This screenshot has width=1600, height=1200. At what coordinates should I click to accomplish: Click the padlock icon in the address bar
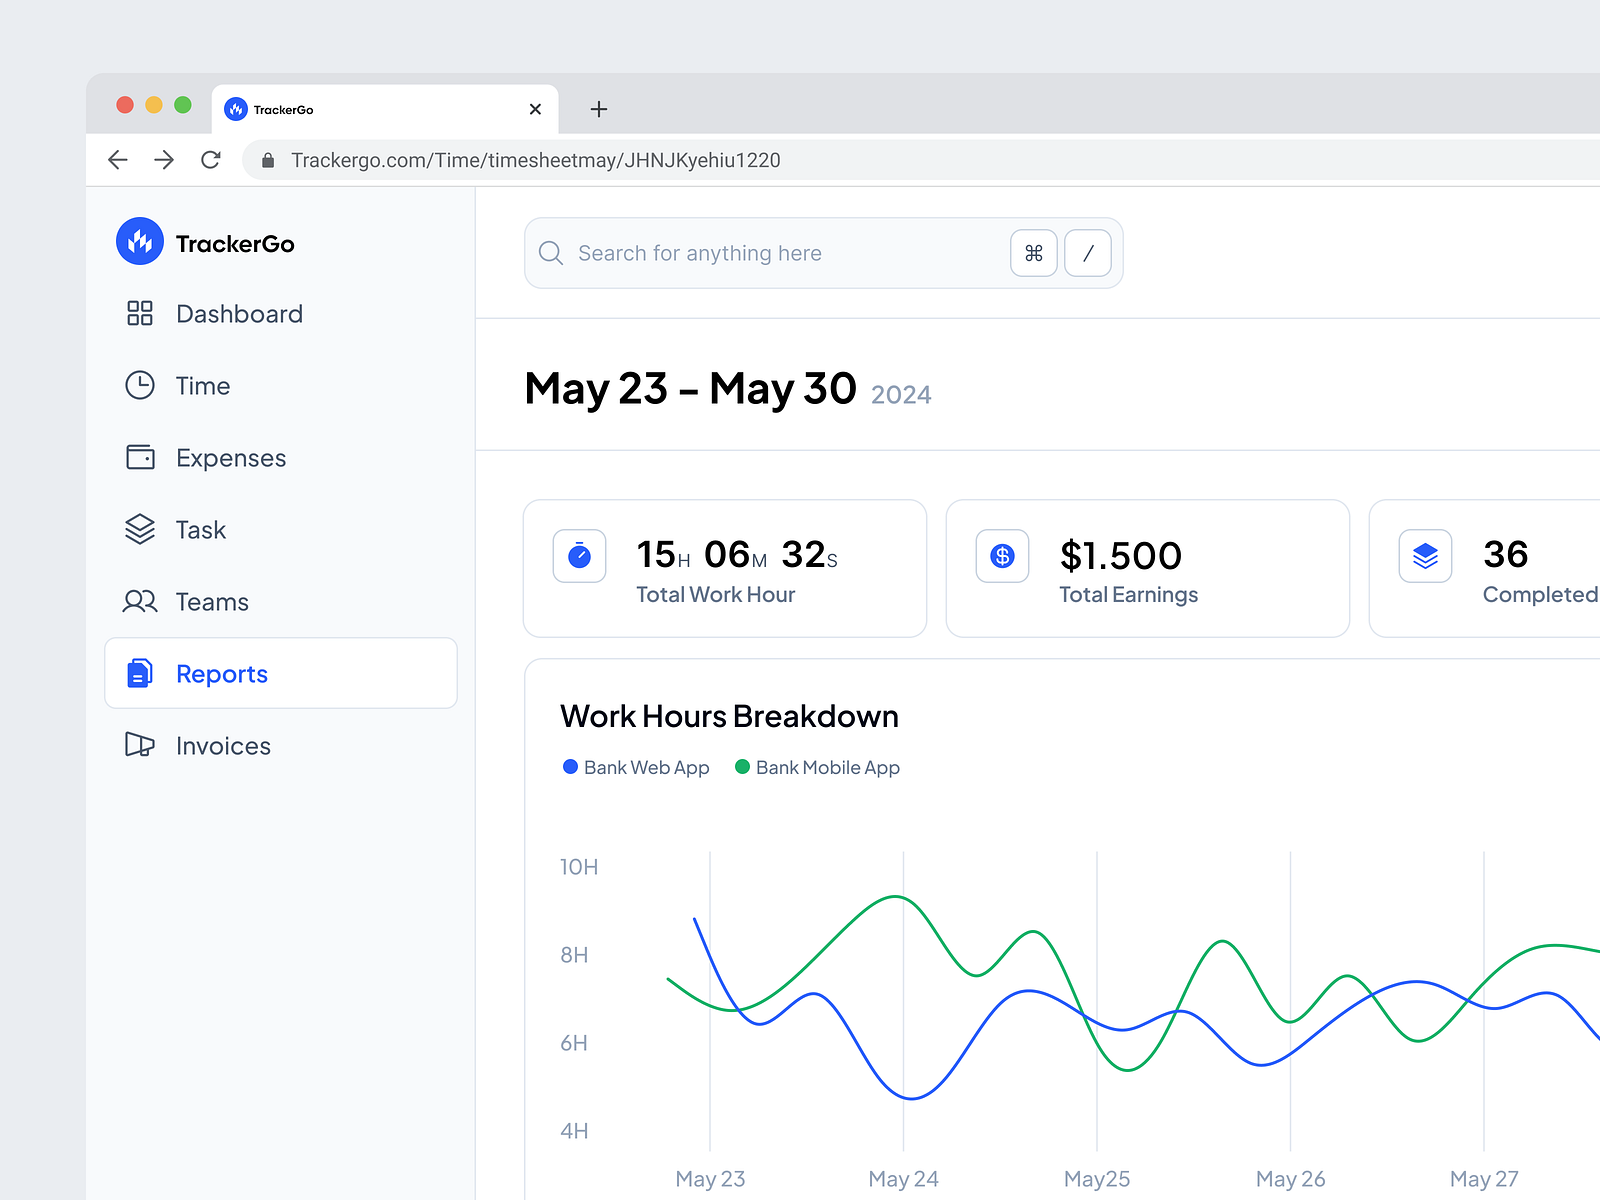(x=267, y=160)
